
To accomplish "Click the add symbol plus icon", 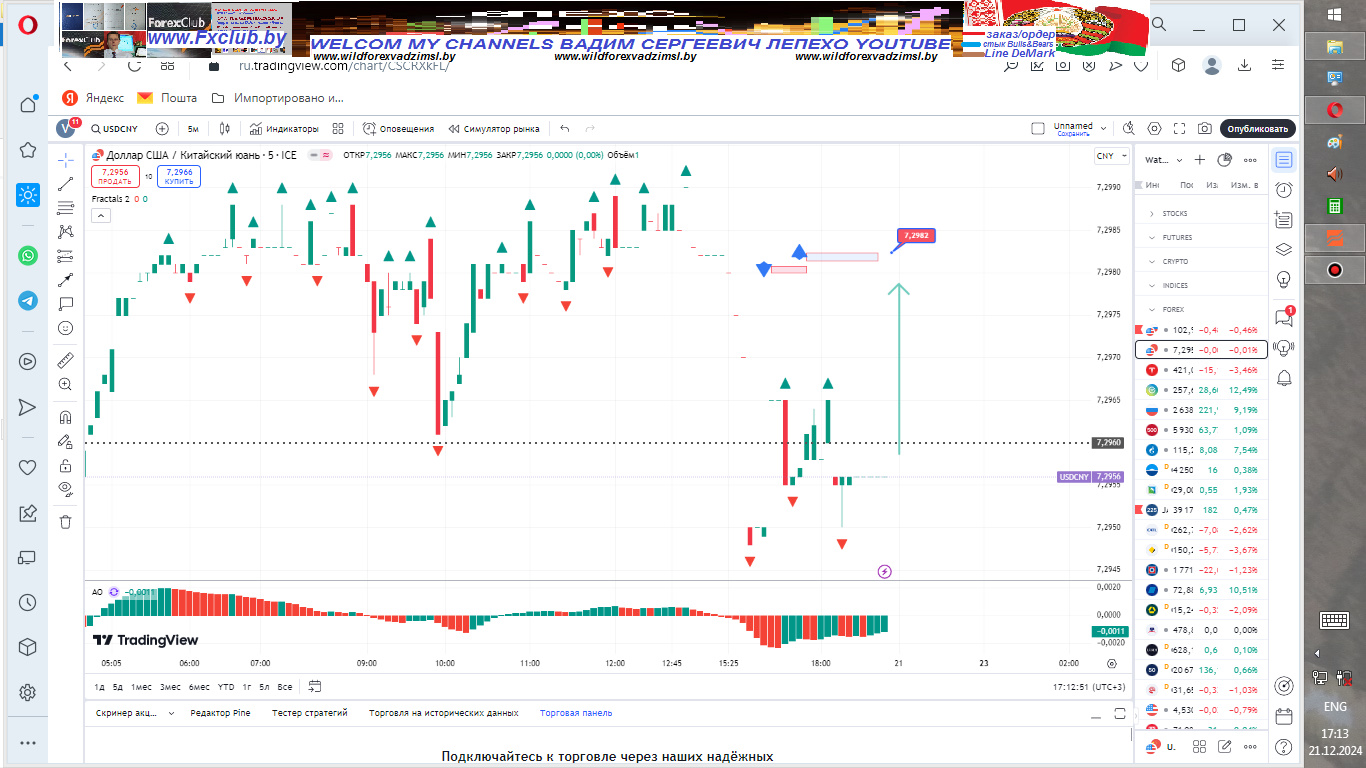I will (x=162, y=129).
